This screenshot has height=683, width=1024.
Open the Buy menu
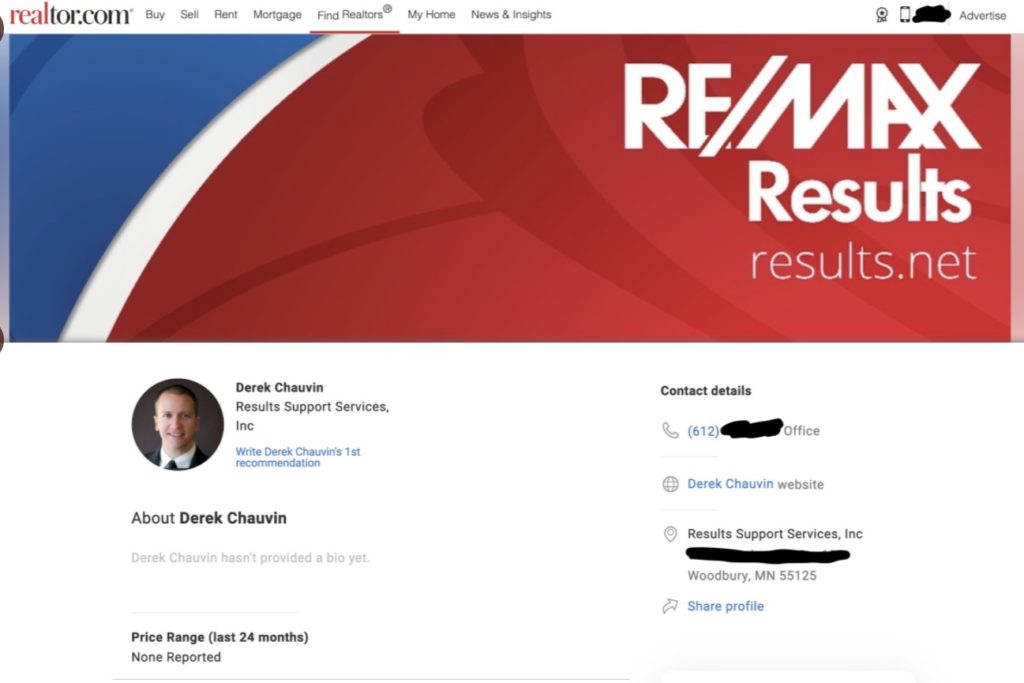tap(155, 15)
